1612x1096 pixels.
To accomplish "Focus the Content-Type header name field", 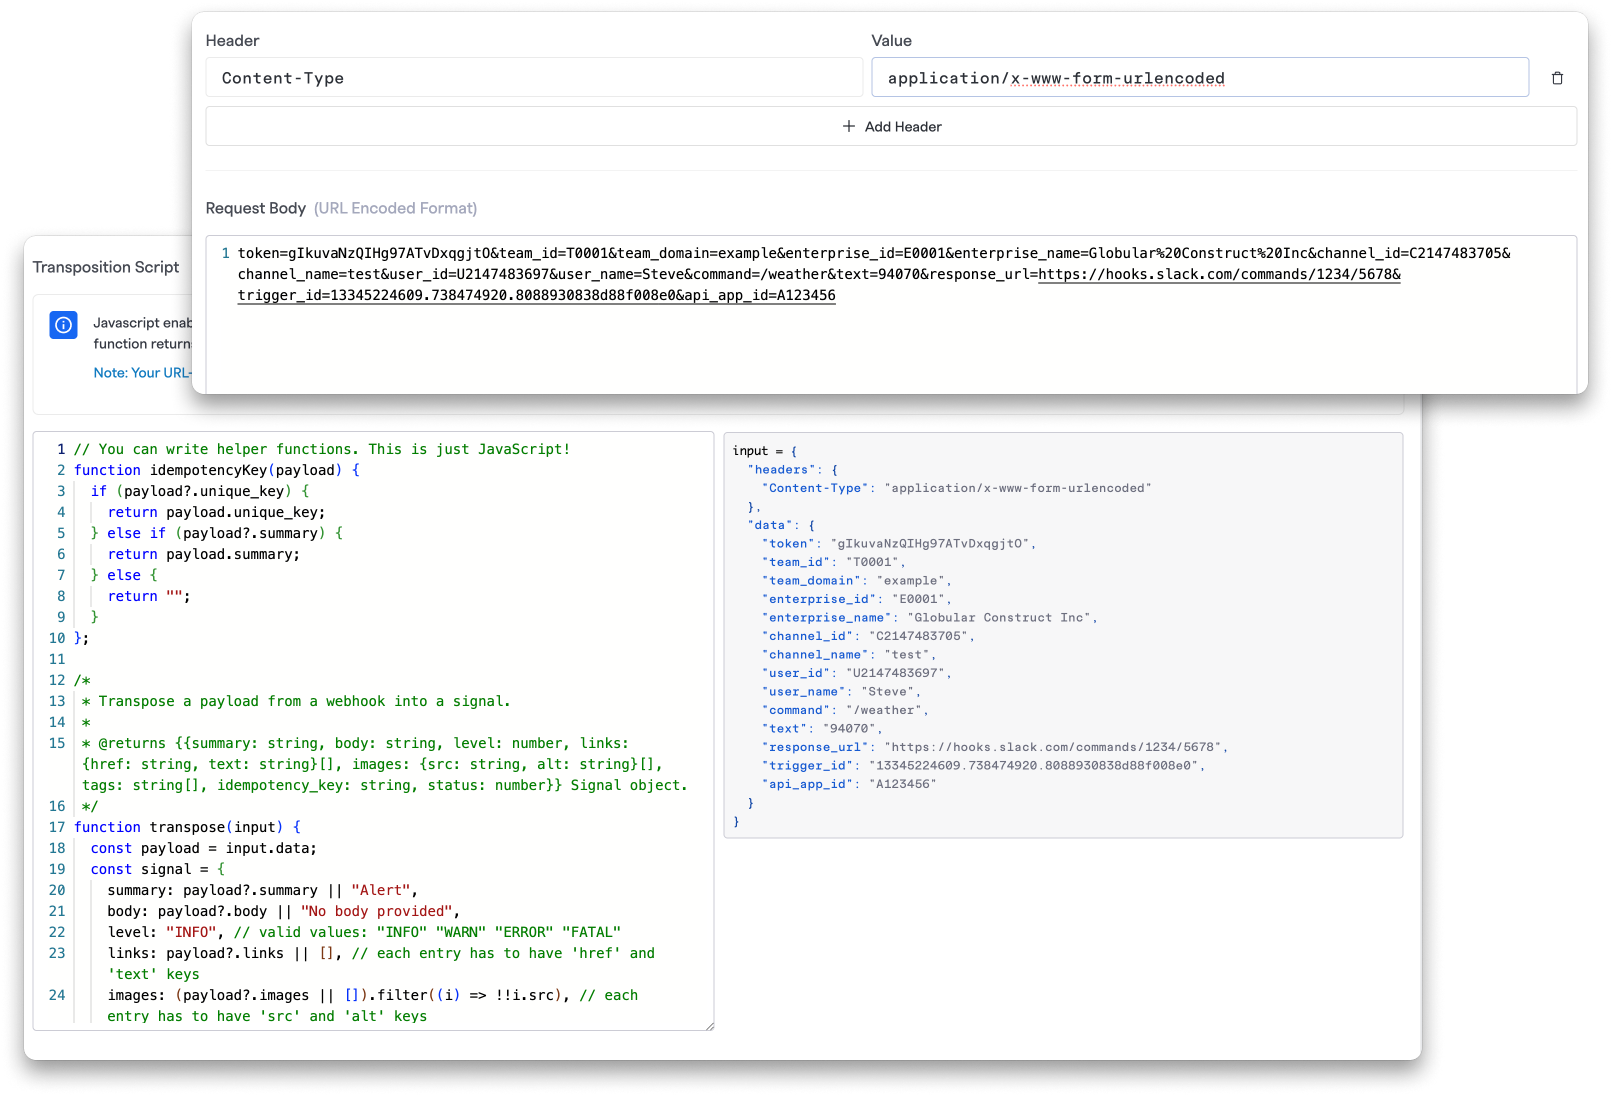I will pos(534,78).
